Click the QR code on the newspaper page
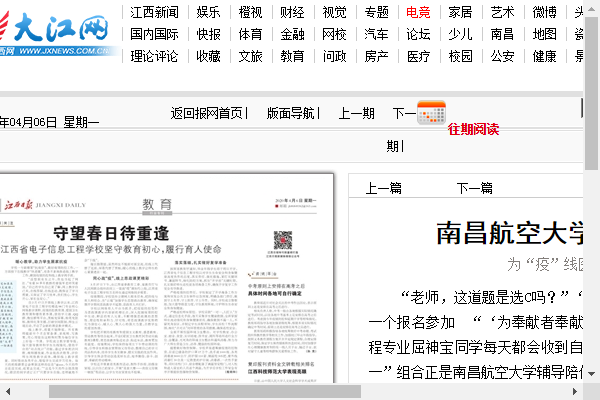Image resolution: width=600 pixels, height=400 pixels. 283,241
